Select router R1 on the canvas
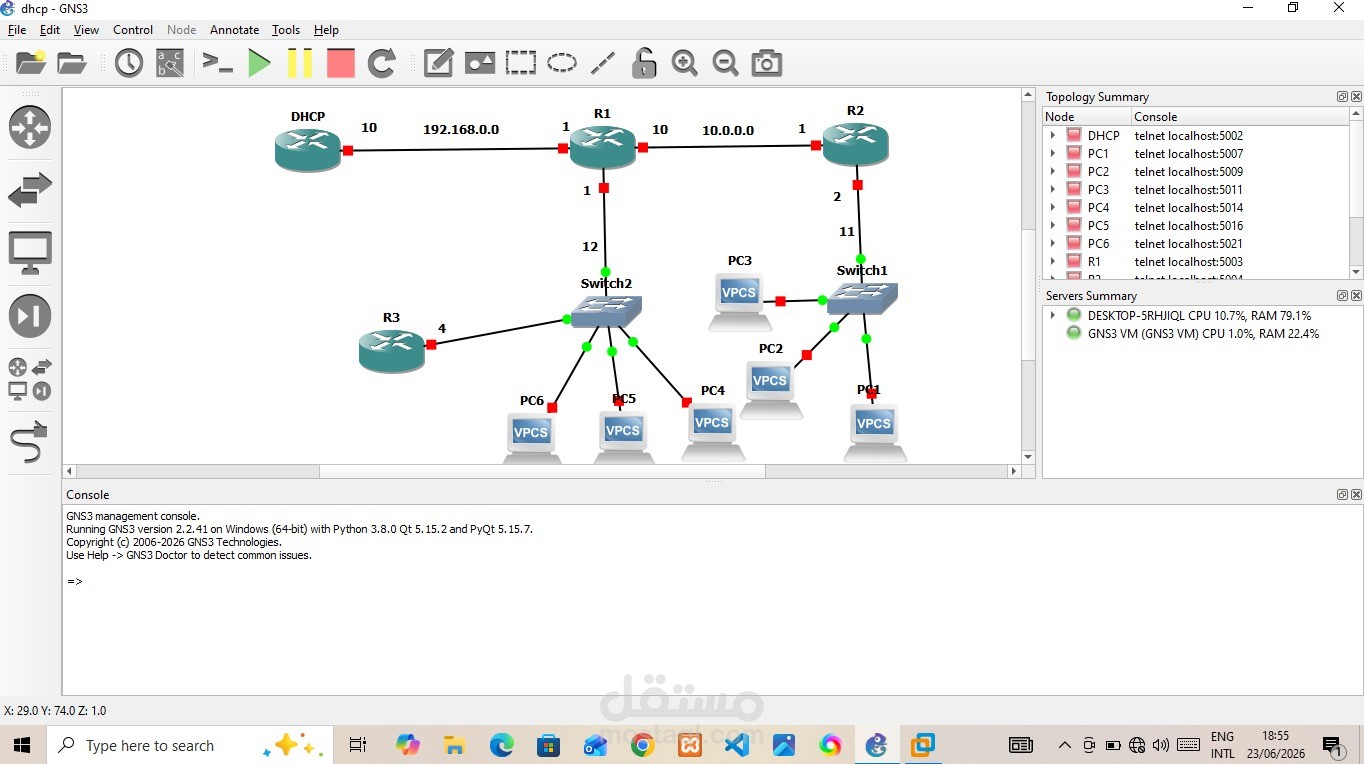 (603, 147)
